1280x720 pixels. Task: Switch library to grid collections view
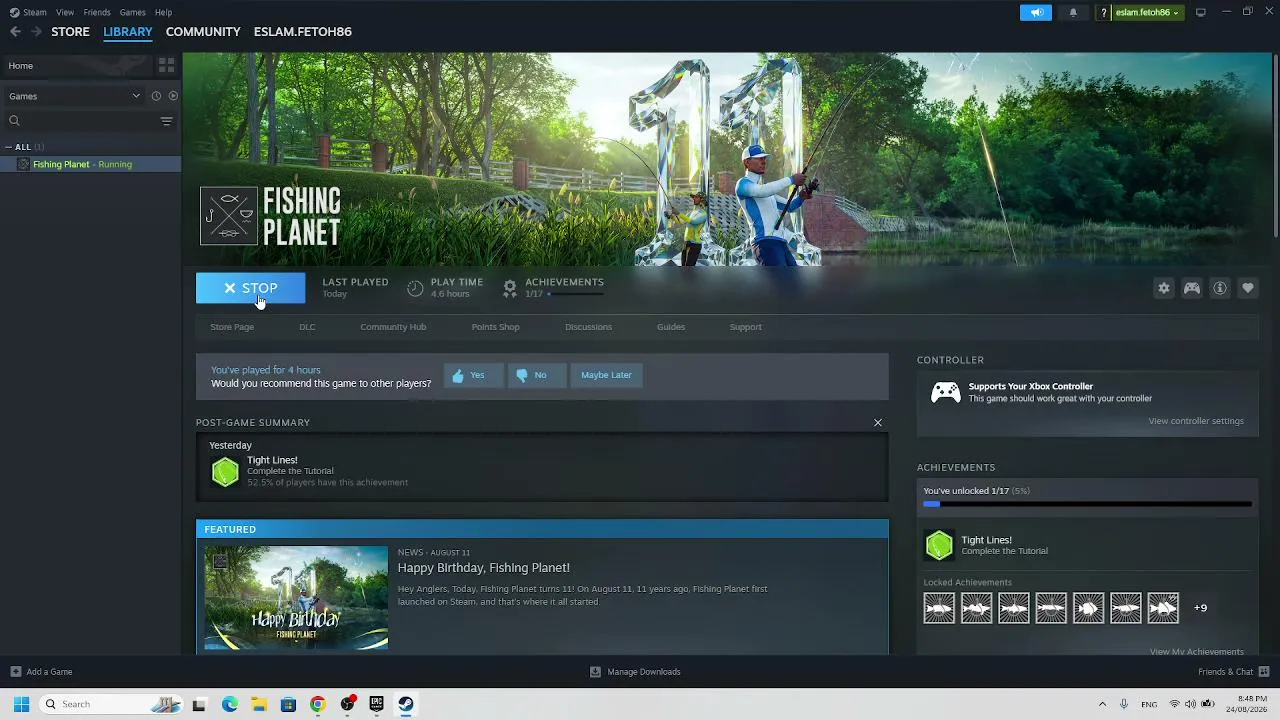166,65
